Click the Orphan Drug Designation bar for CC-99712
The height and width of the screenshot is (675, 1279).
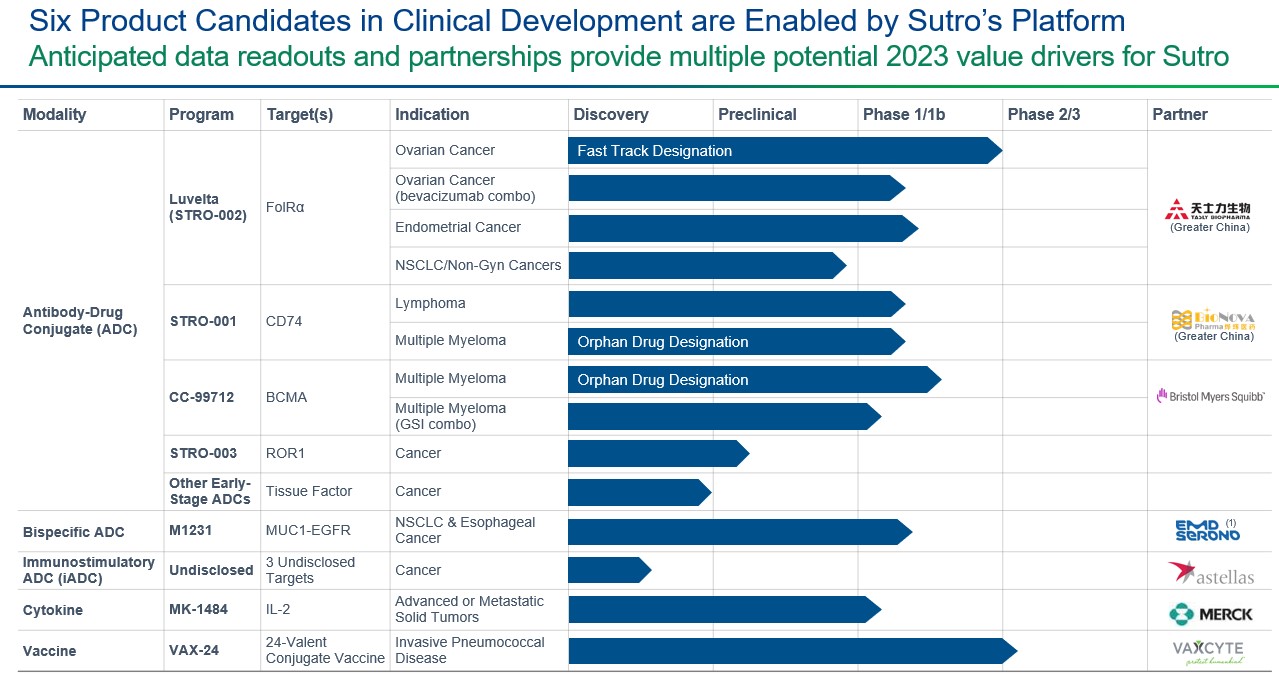(x=750, y=380)
